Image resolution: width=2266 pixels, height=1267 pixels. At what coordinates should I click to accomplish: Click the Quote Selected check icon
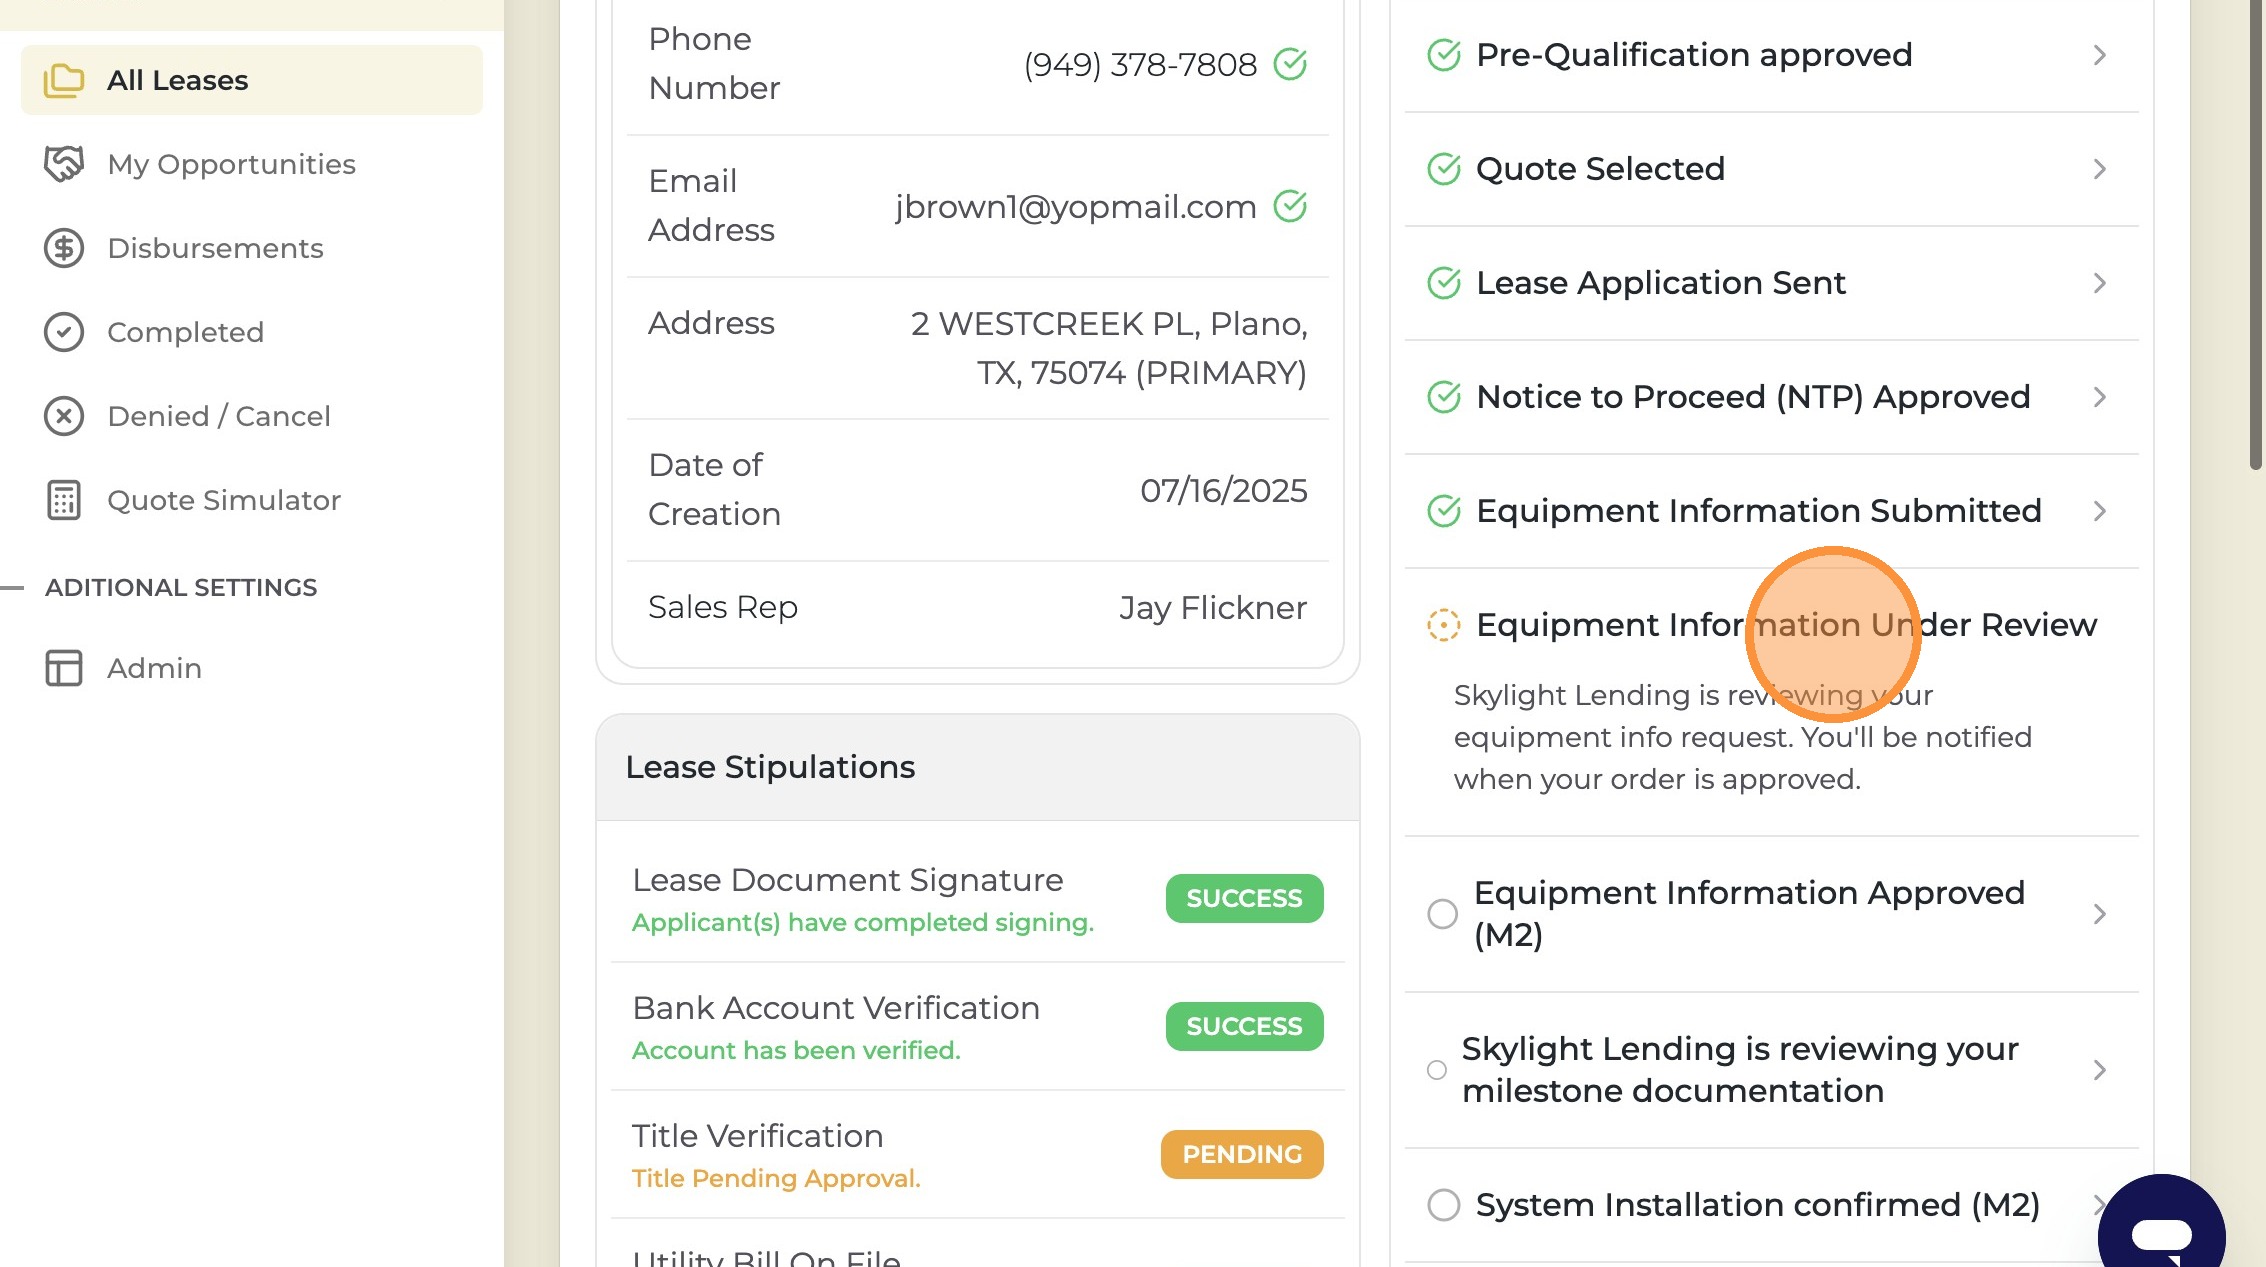click(x=1444, y=169)
